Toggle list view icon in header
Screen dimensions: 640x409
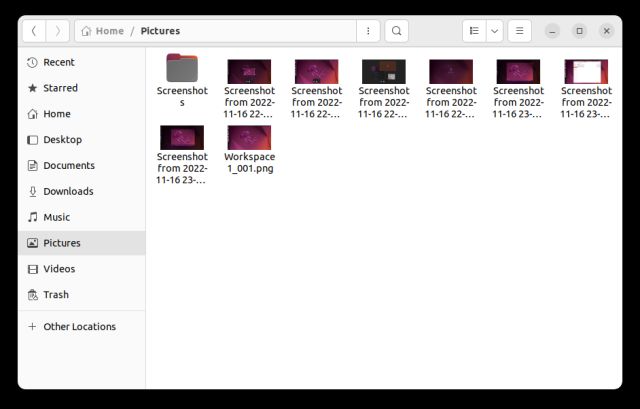coord(474,31)
